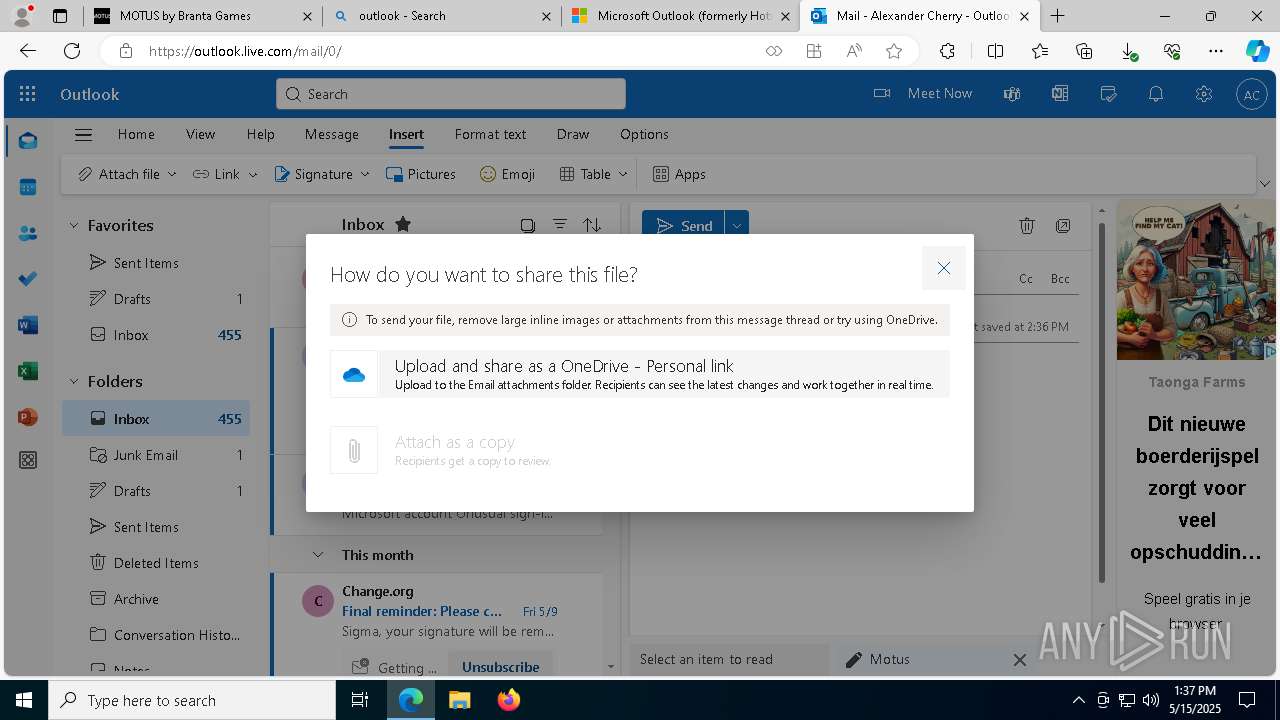Send the email draft
Screen dimensions: 1280x720
pyautogui.click(x=683, y=226)
